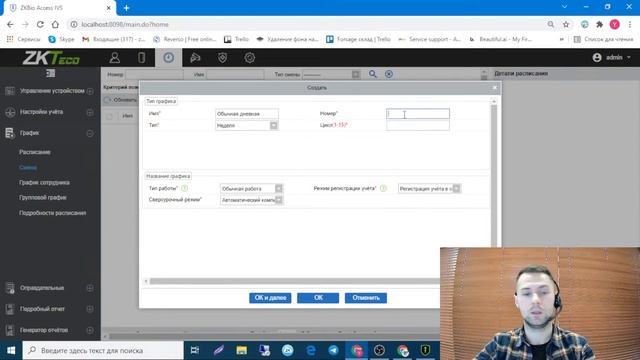Collapse the График sidebar section

coord(90,133)
